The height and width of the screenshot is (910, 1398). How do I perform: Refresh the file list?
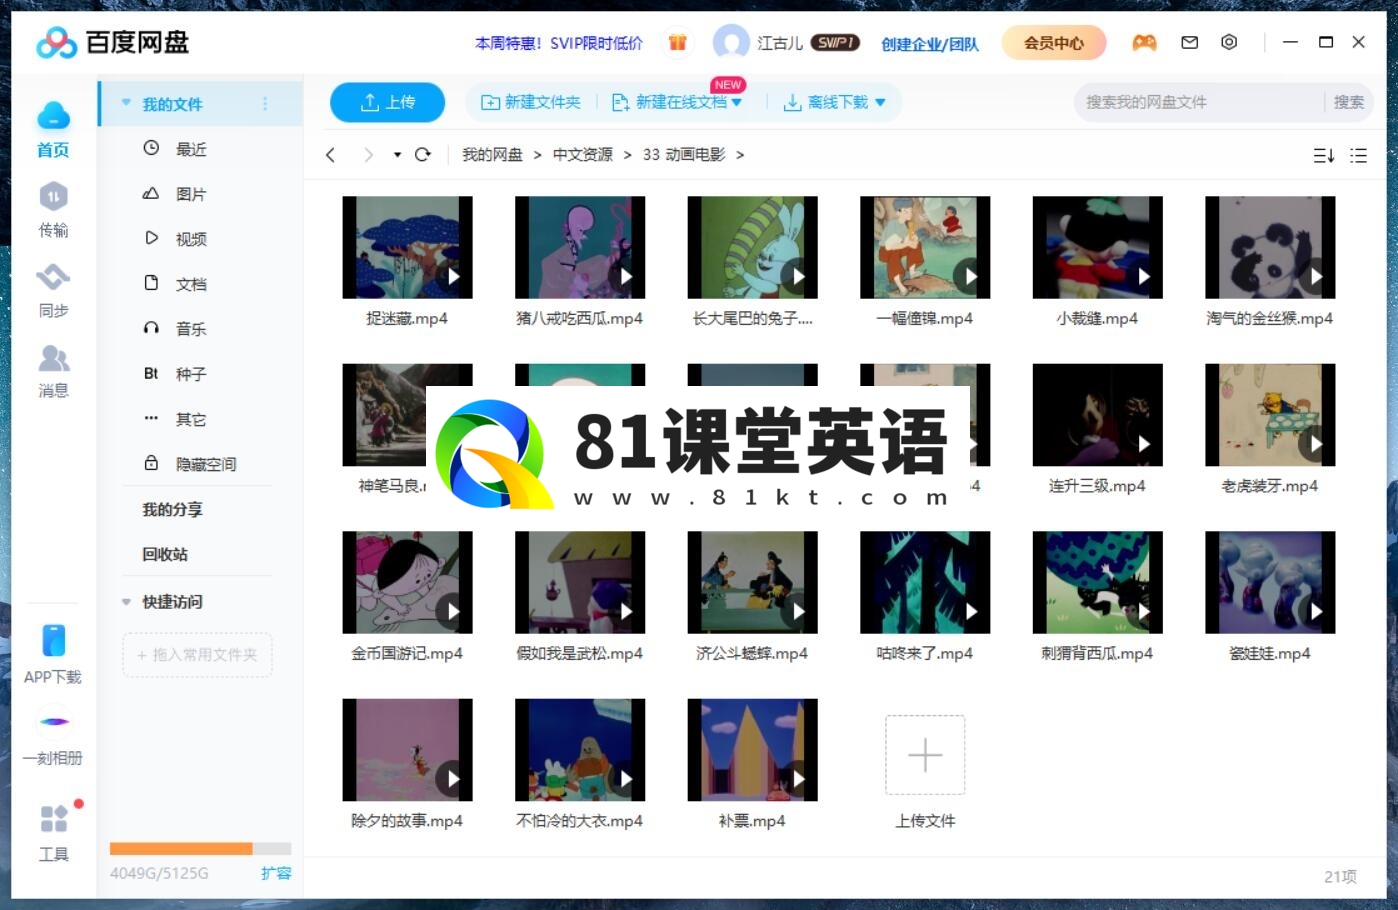[x=423, y=154]
